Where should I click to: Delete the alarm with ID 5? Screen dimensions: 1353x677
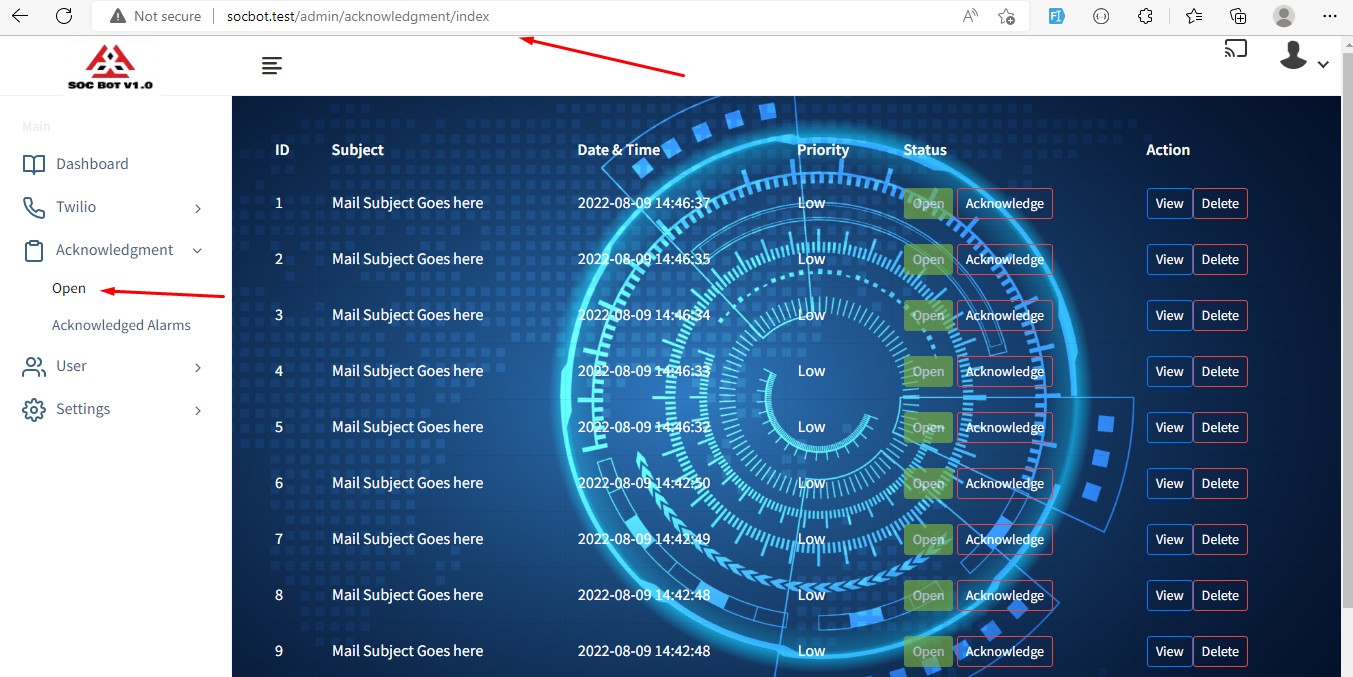(x=1219, y=427)
